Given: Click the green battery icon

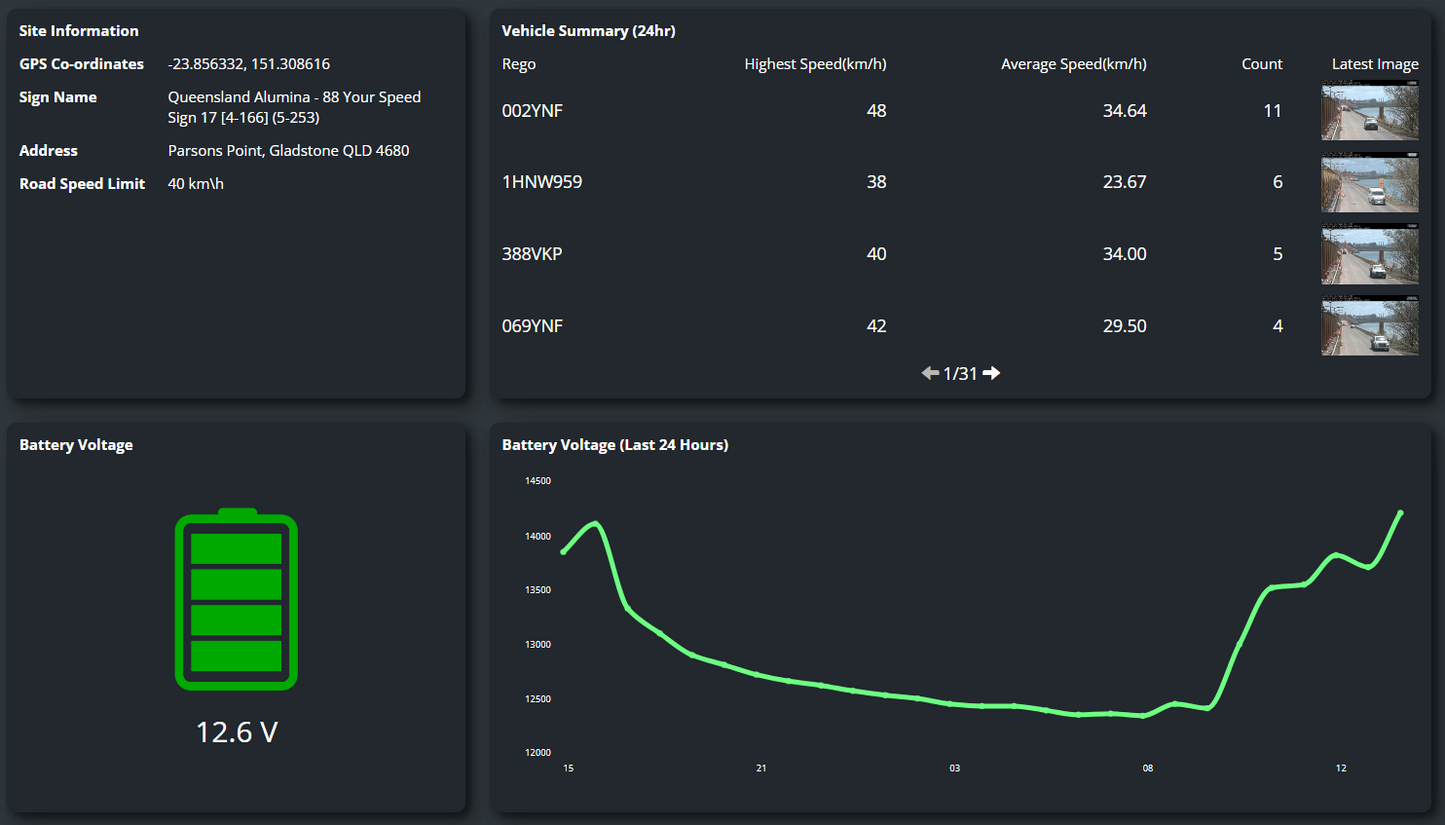Looking at the screenshot, I should [x=236, y=600].
